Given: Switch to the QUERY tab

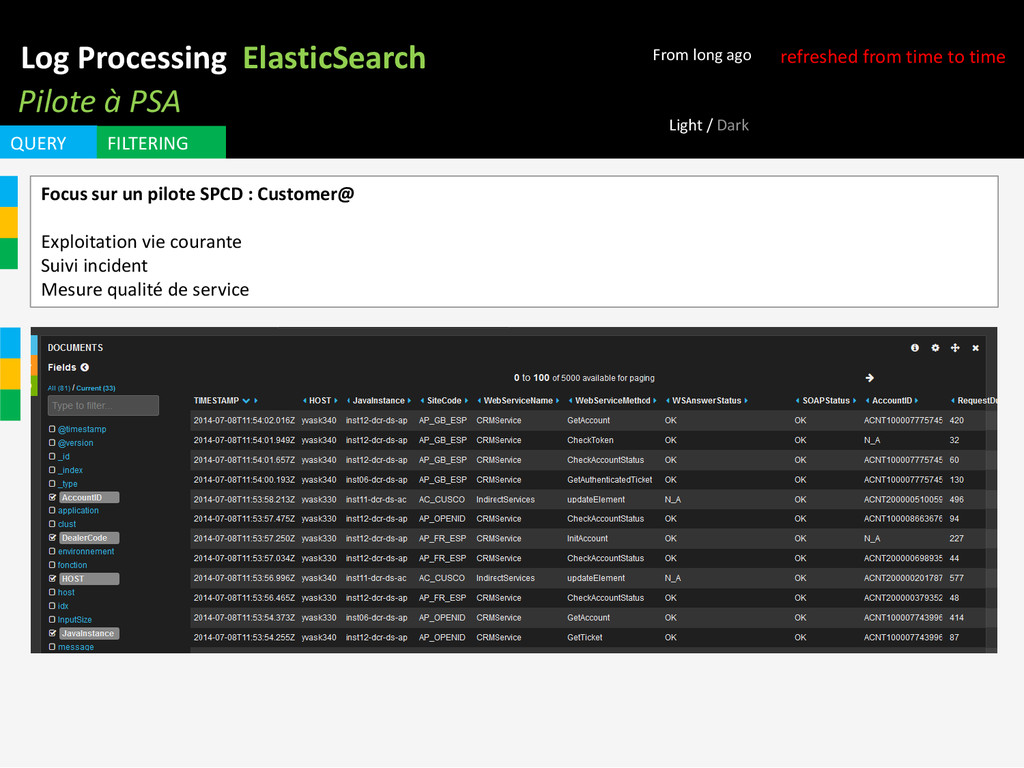Looking at the screenshot, I should tap(48, 142).
